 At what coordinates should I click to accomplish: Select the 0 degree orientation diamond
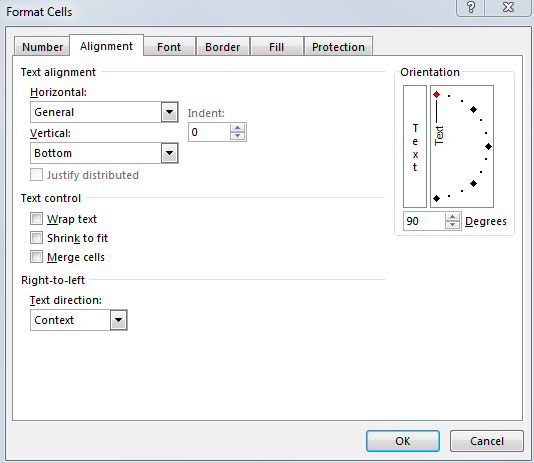[488, 146]
